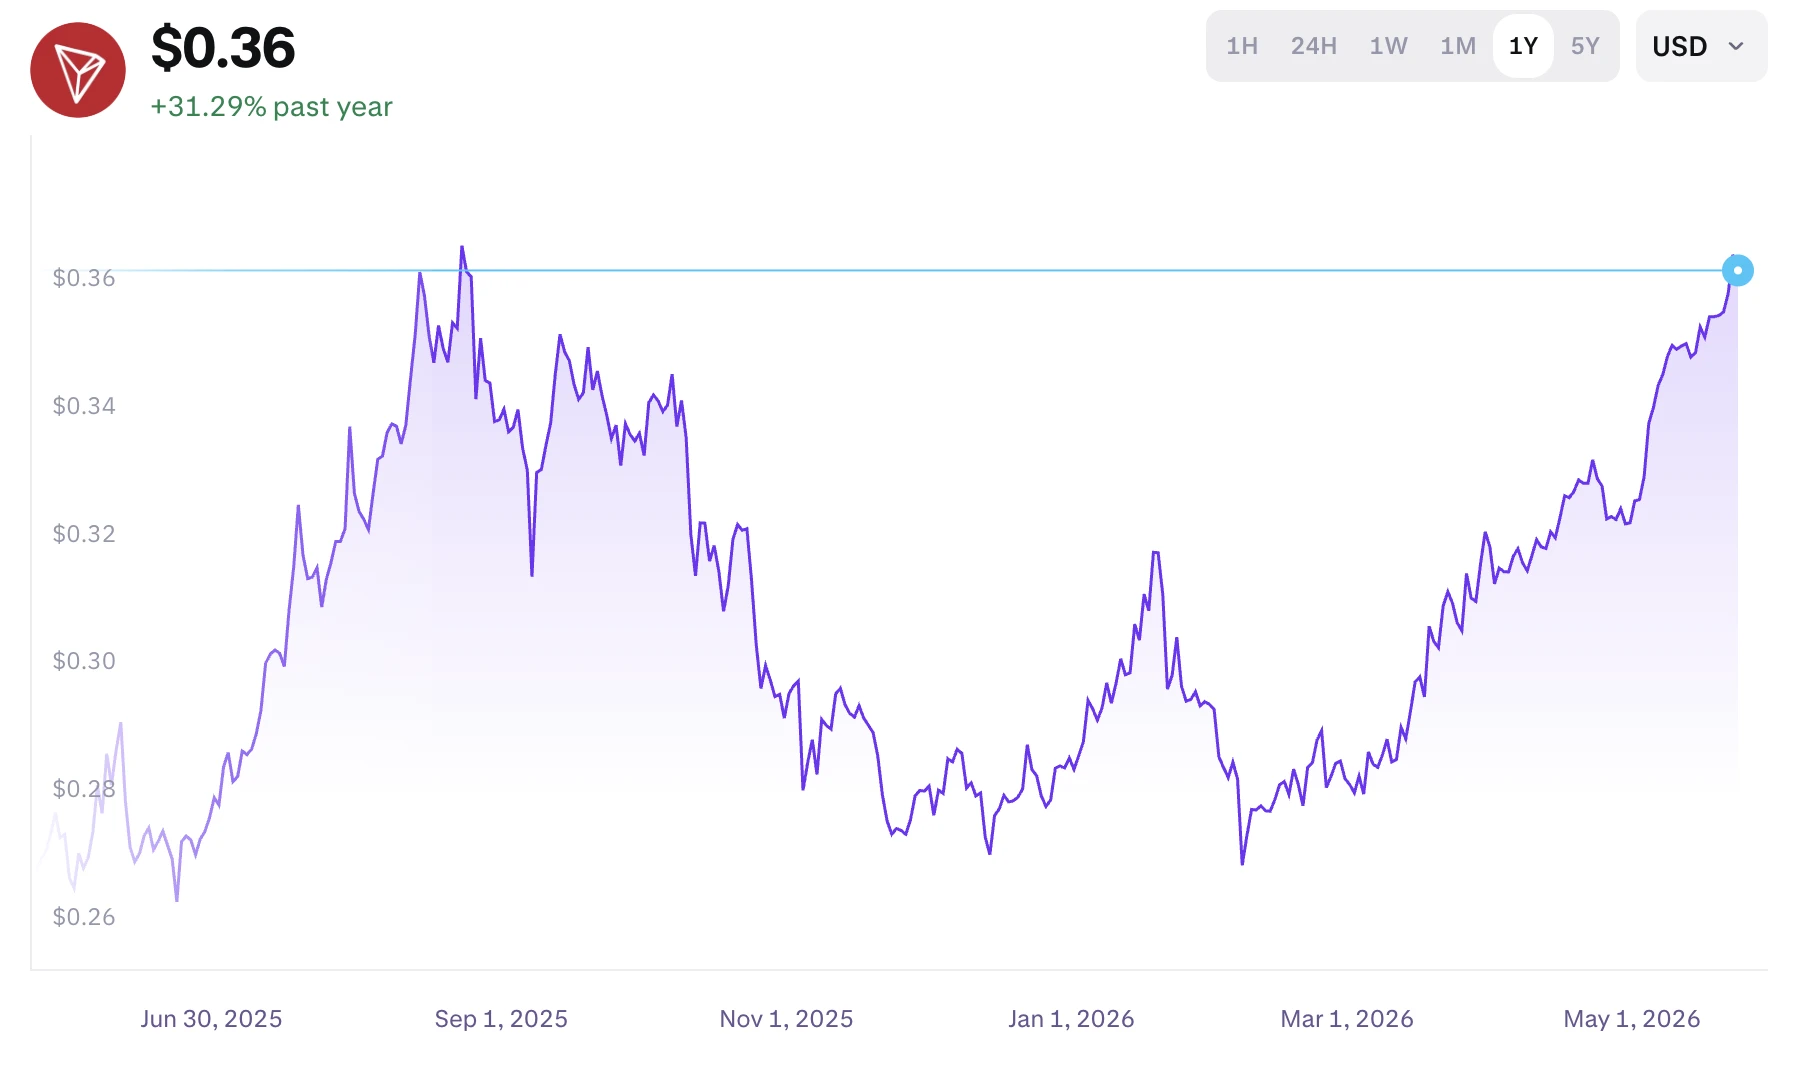Click the Jun 30, 2025 axis date

[211, 1019]
